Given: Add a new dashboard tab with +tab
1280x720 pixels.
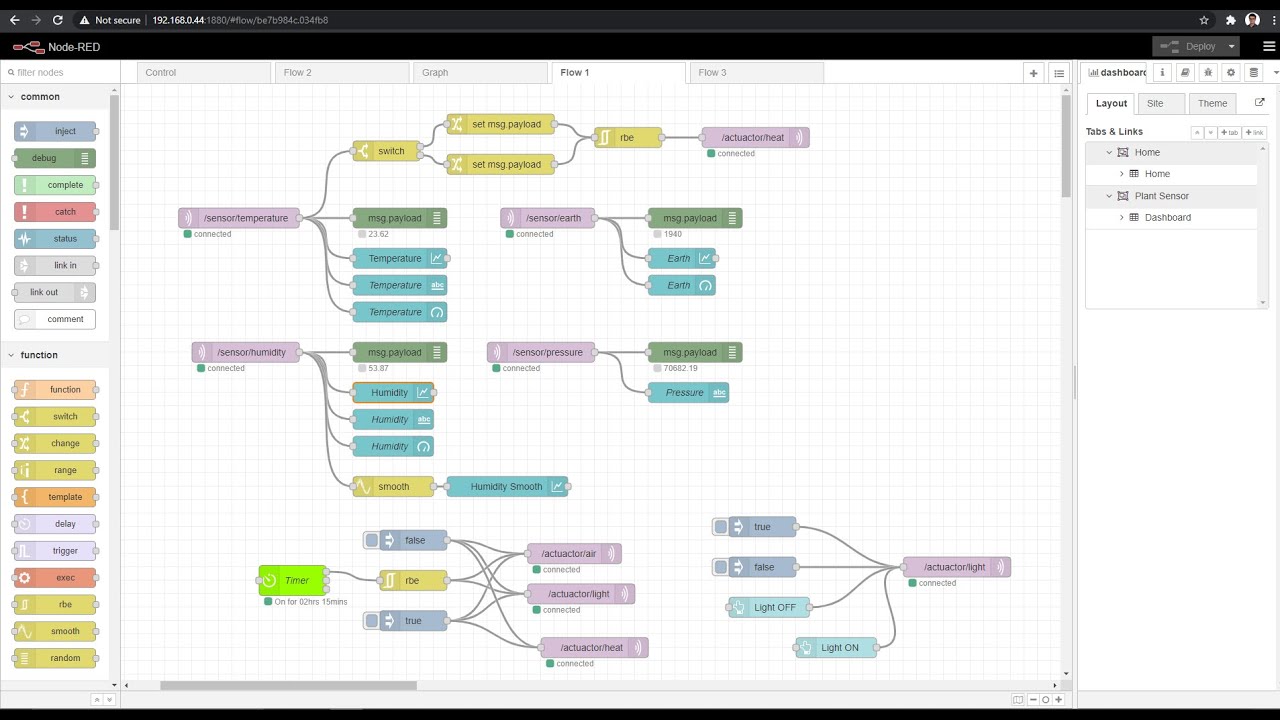Looking at the screenshot, I should [x=1230, y=132].
